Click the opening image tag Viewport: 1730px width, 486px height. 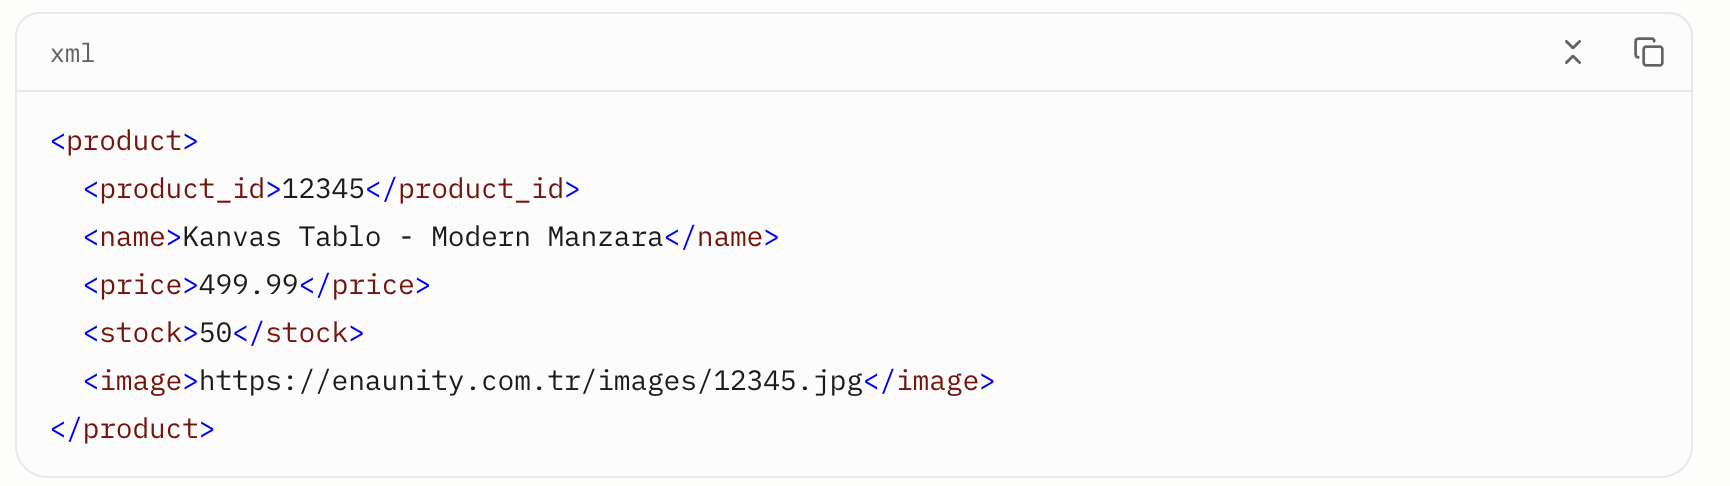tap(141, 381)
